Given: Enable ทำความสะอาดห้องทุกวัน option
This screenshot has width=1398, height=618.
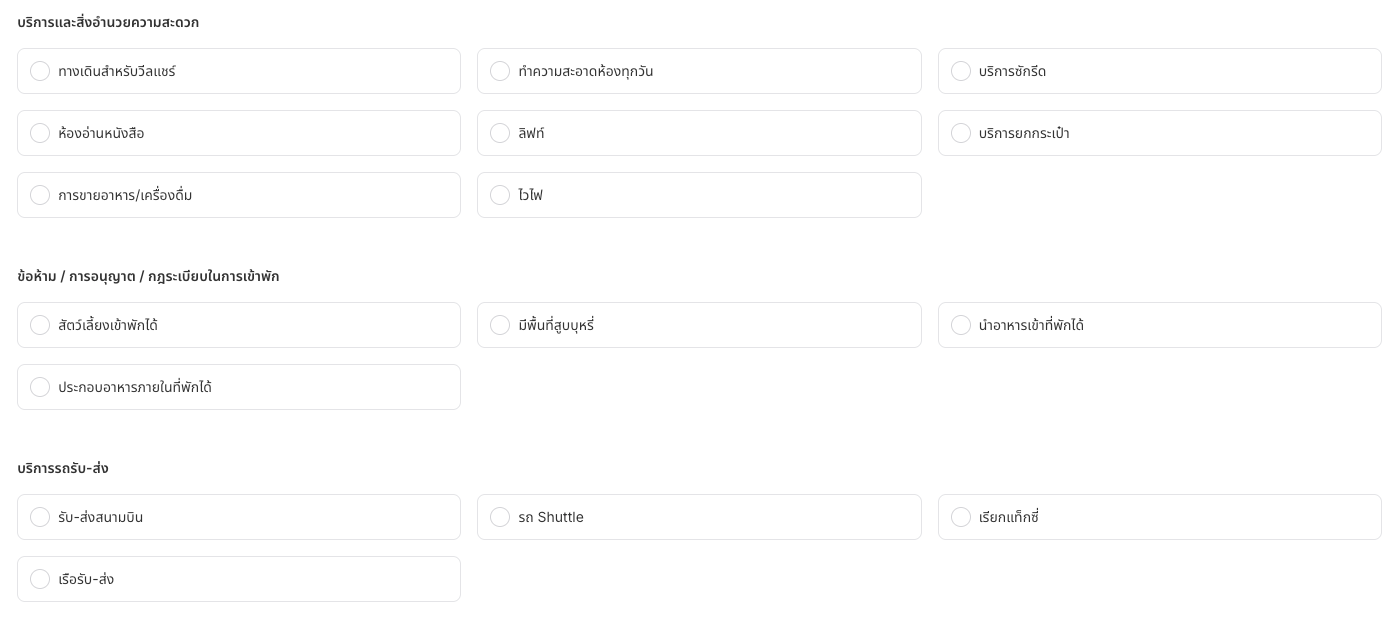Looking at the screenshot, I should (500, 71).
